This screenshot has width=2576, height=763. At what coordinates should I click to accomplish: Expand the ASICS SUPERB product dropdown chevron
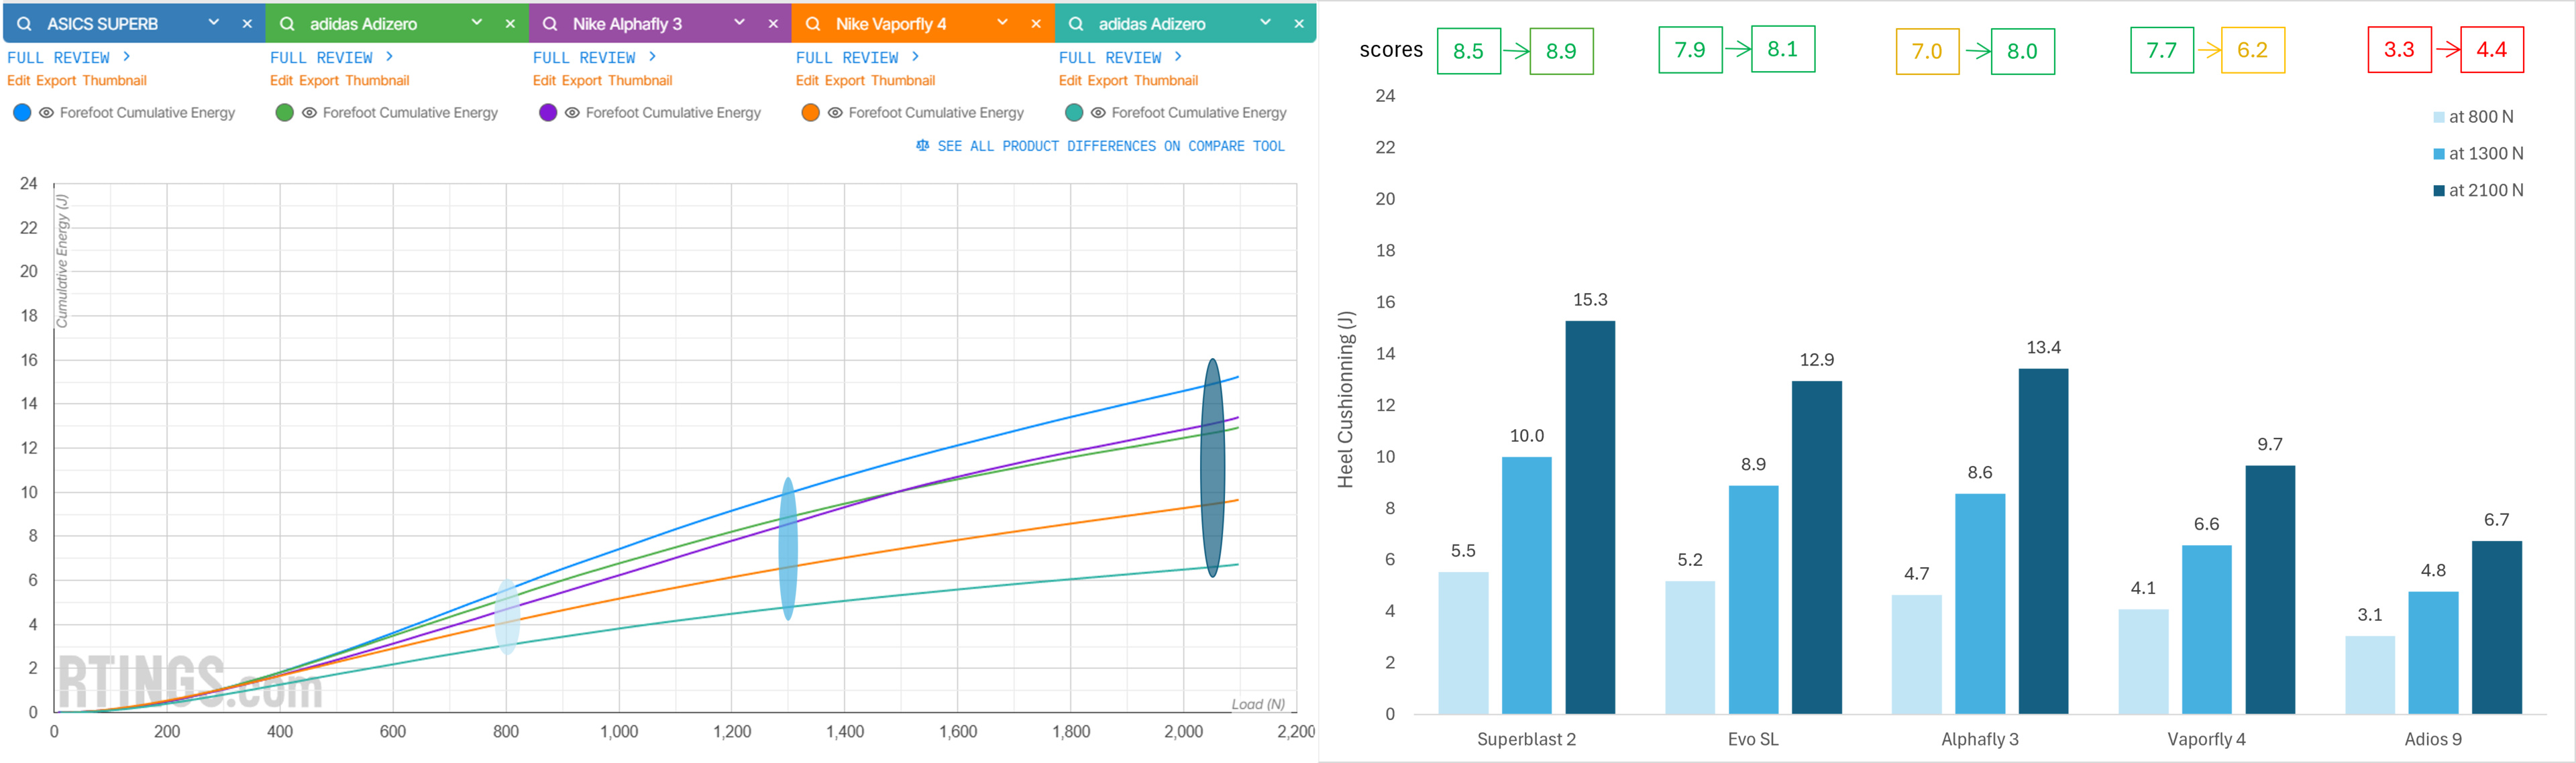(214, 22)
